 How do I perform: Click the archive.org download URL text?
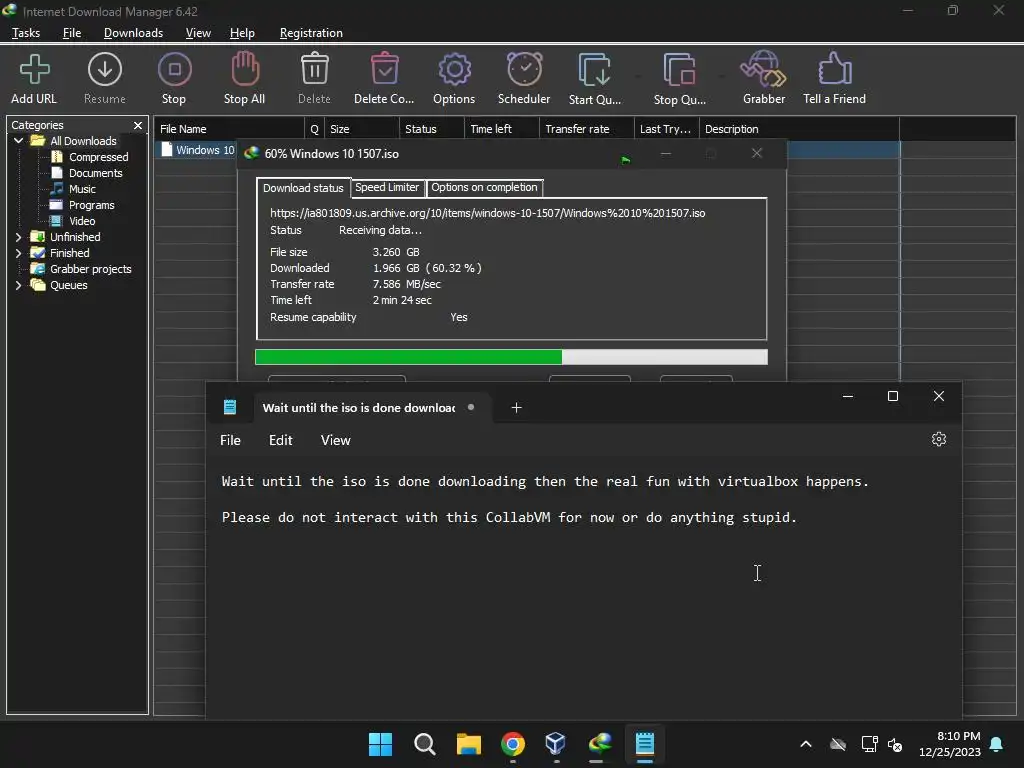pos(487,213)
